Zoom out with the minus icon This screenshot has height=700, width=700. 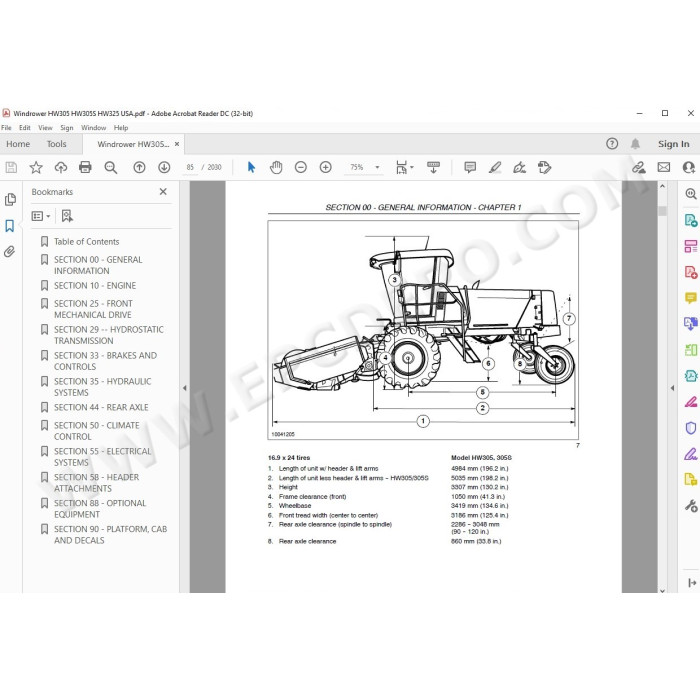point(301,167)
